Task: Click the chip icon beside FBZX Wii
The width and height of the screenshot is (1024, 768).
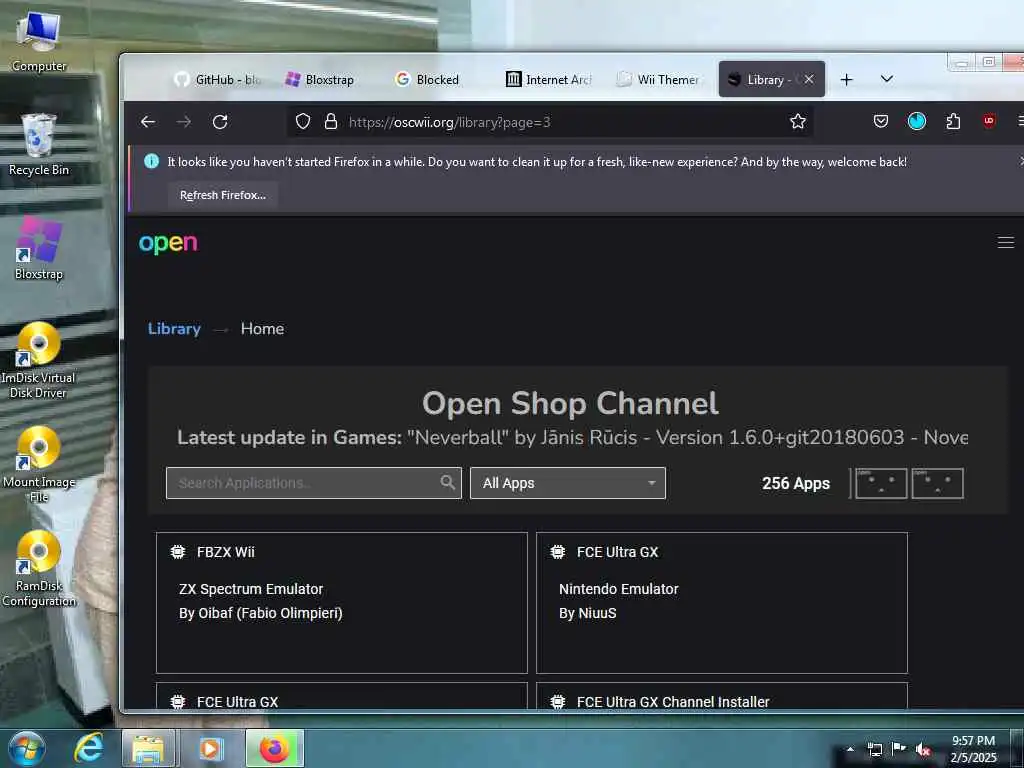Action: tap(178, 552)
